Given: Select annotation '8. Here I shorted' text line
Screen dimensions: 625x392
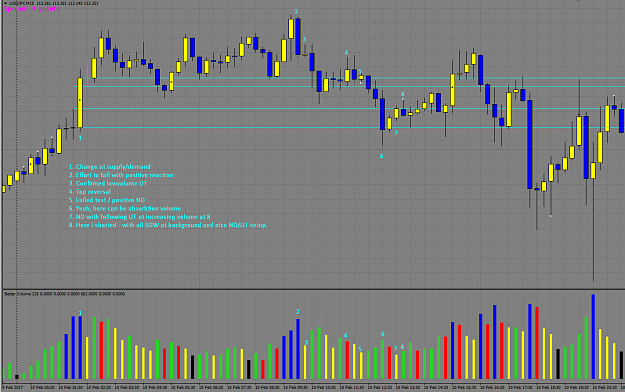Looking at the screenshot, I should coord(168,225).
